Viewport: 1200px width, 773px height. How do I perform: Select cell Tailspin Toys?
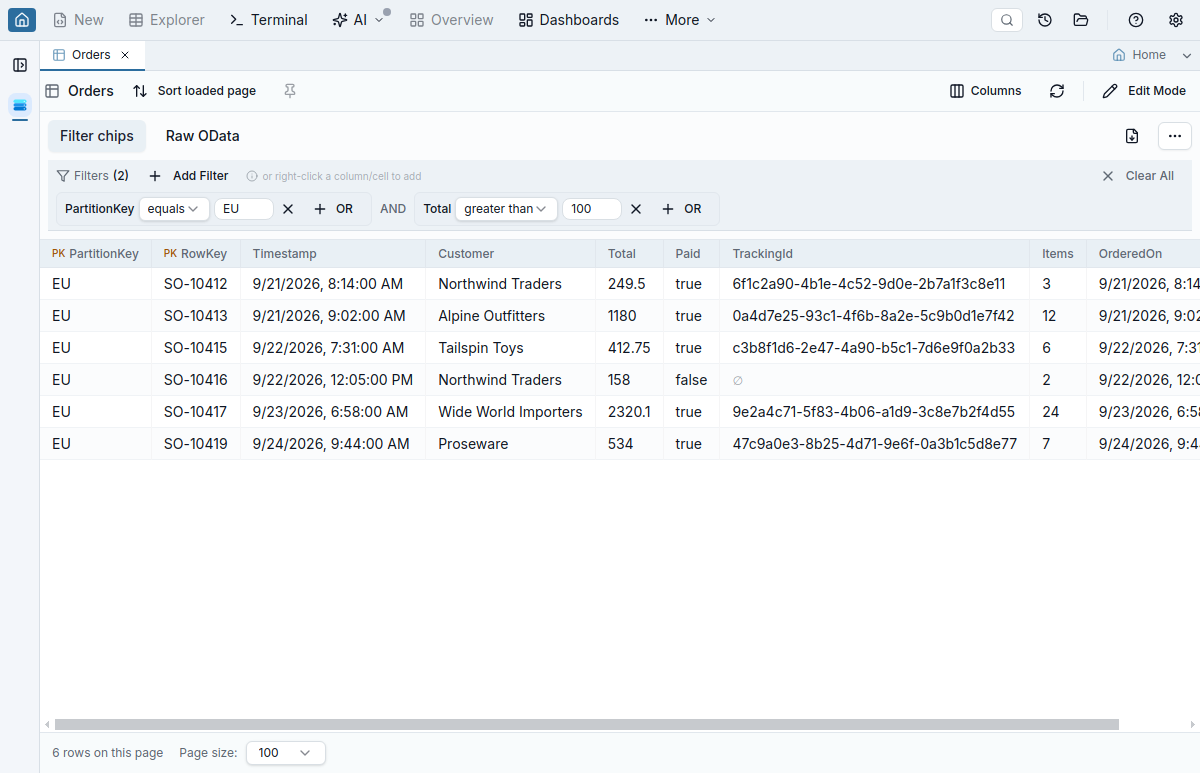(x=511, y=348)
